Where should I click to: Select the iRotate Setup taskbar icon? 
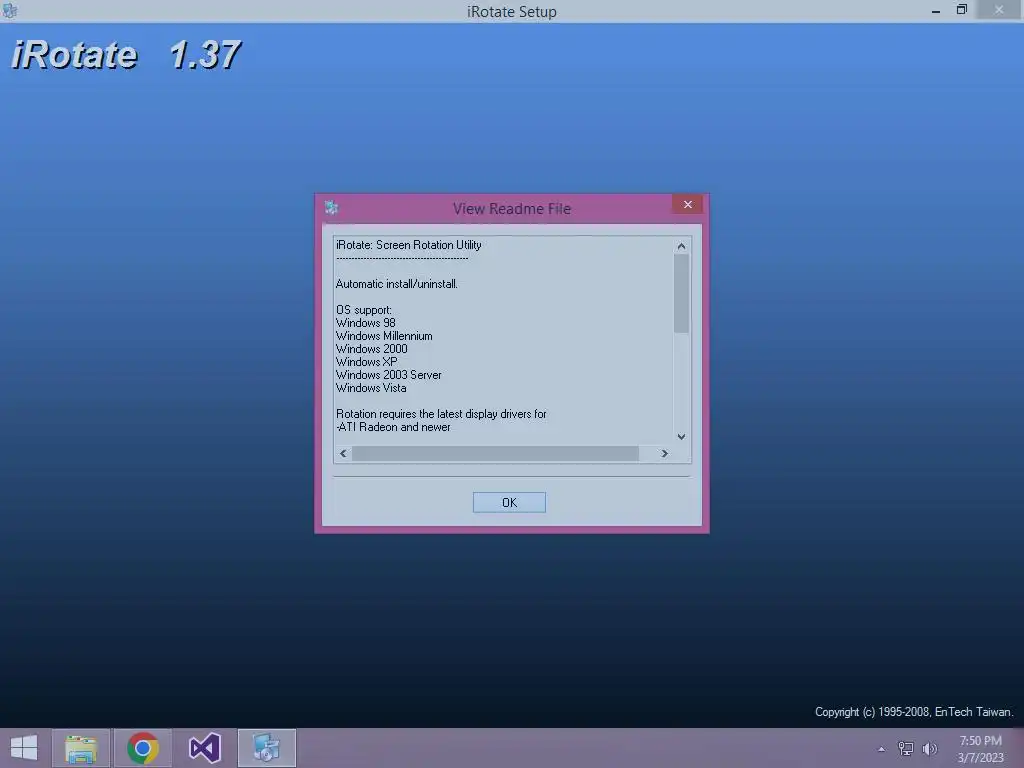[x=266, y=748]
